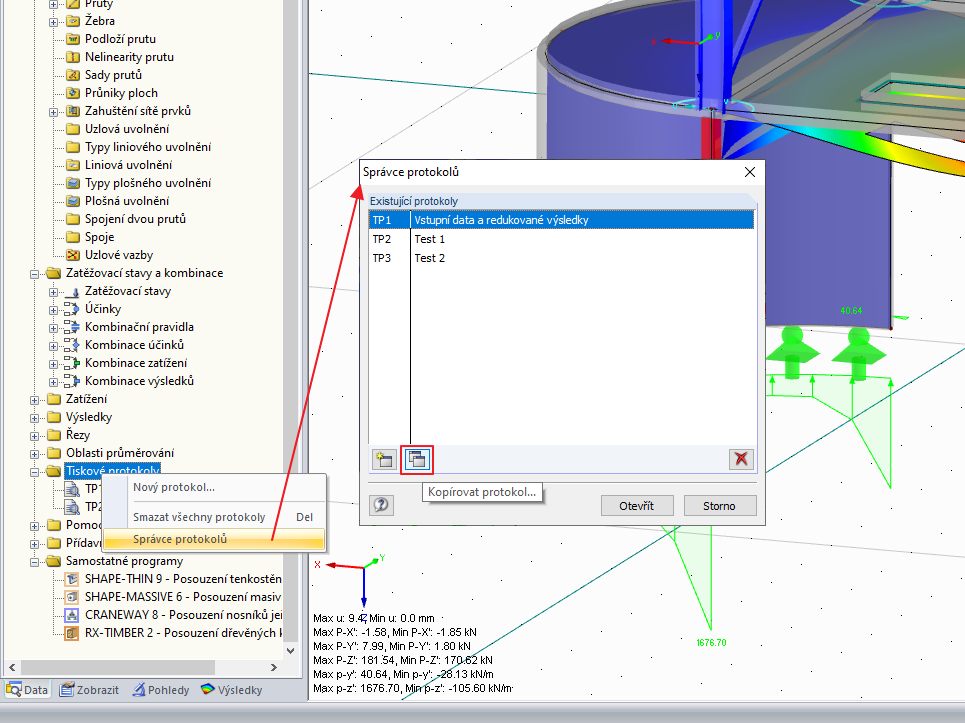Click the Kombinace účinků icon

tap(73, 345)
